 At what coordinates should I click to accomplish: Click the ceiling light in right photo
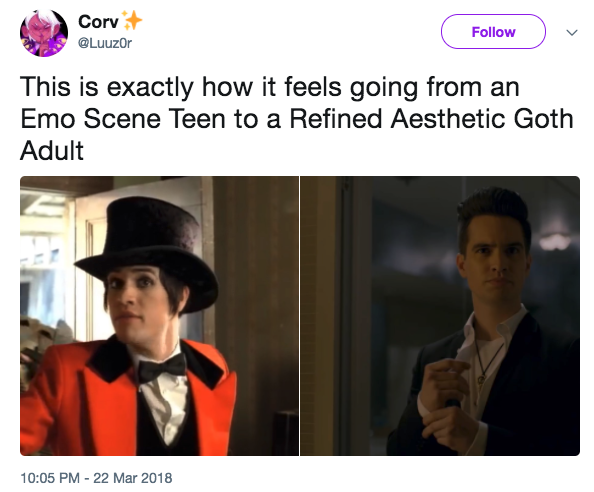[x=555, y=242]
